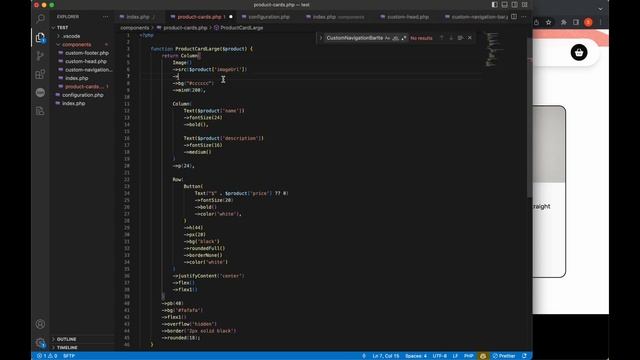Image resolution: width=640 pixels, height=360 pixels.
Task: Close the find widget
Action: pos(470,38)
